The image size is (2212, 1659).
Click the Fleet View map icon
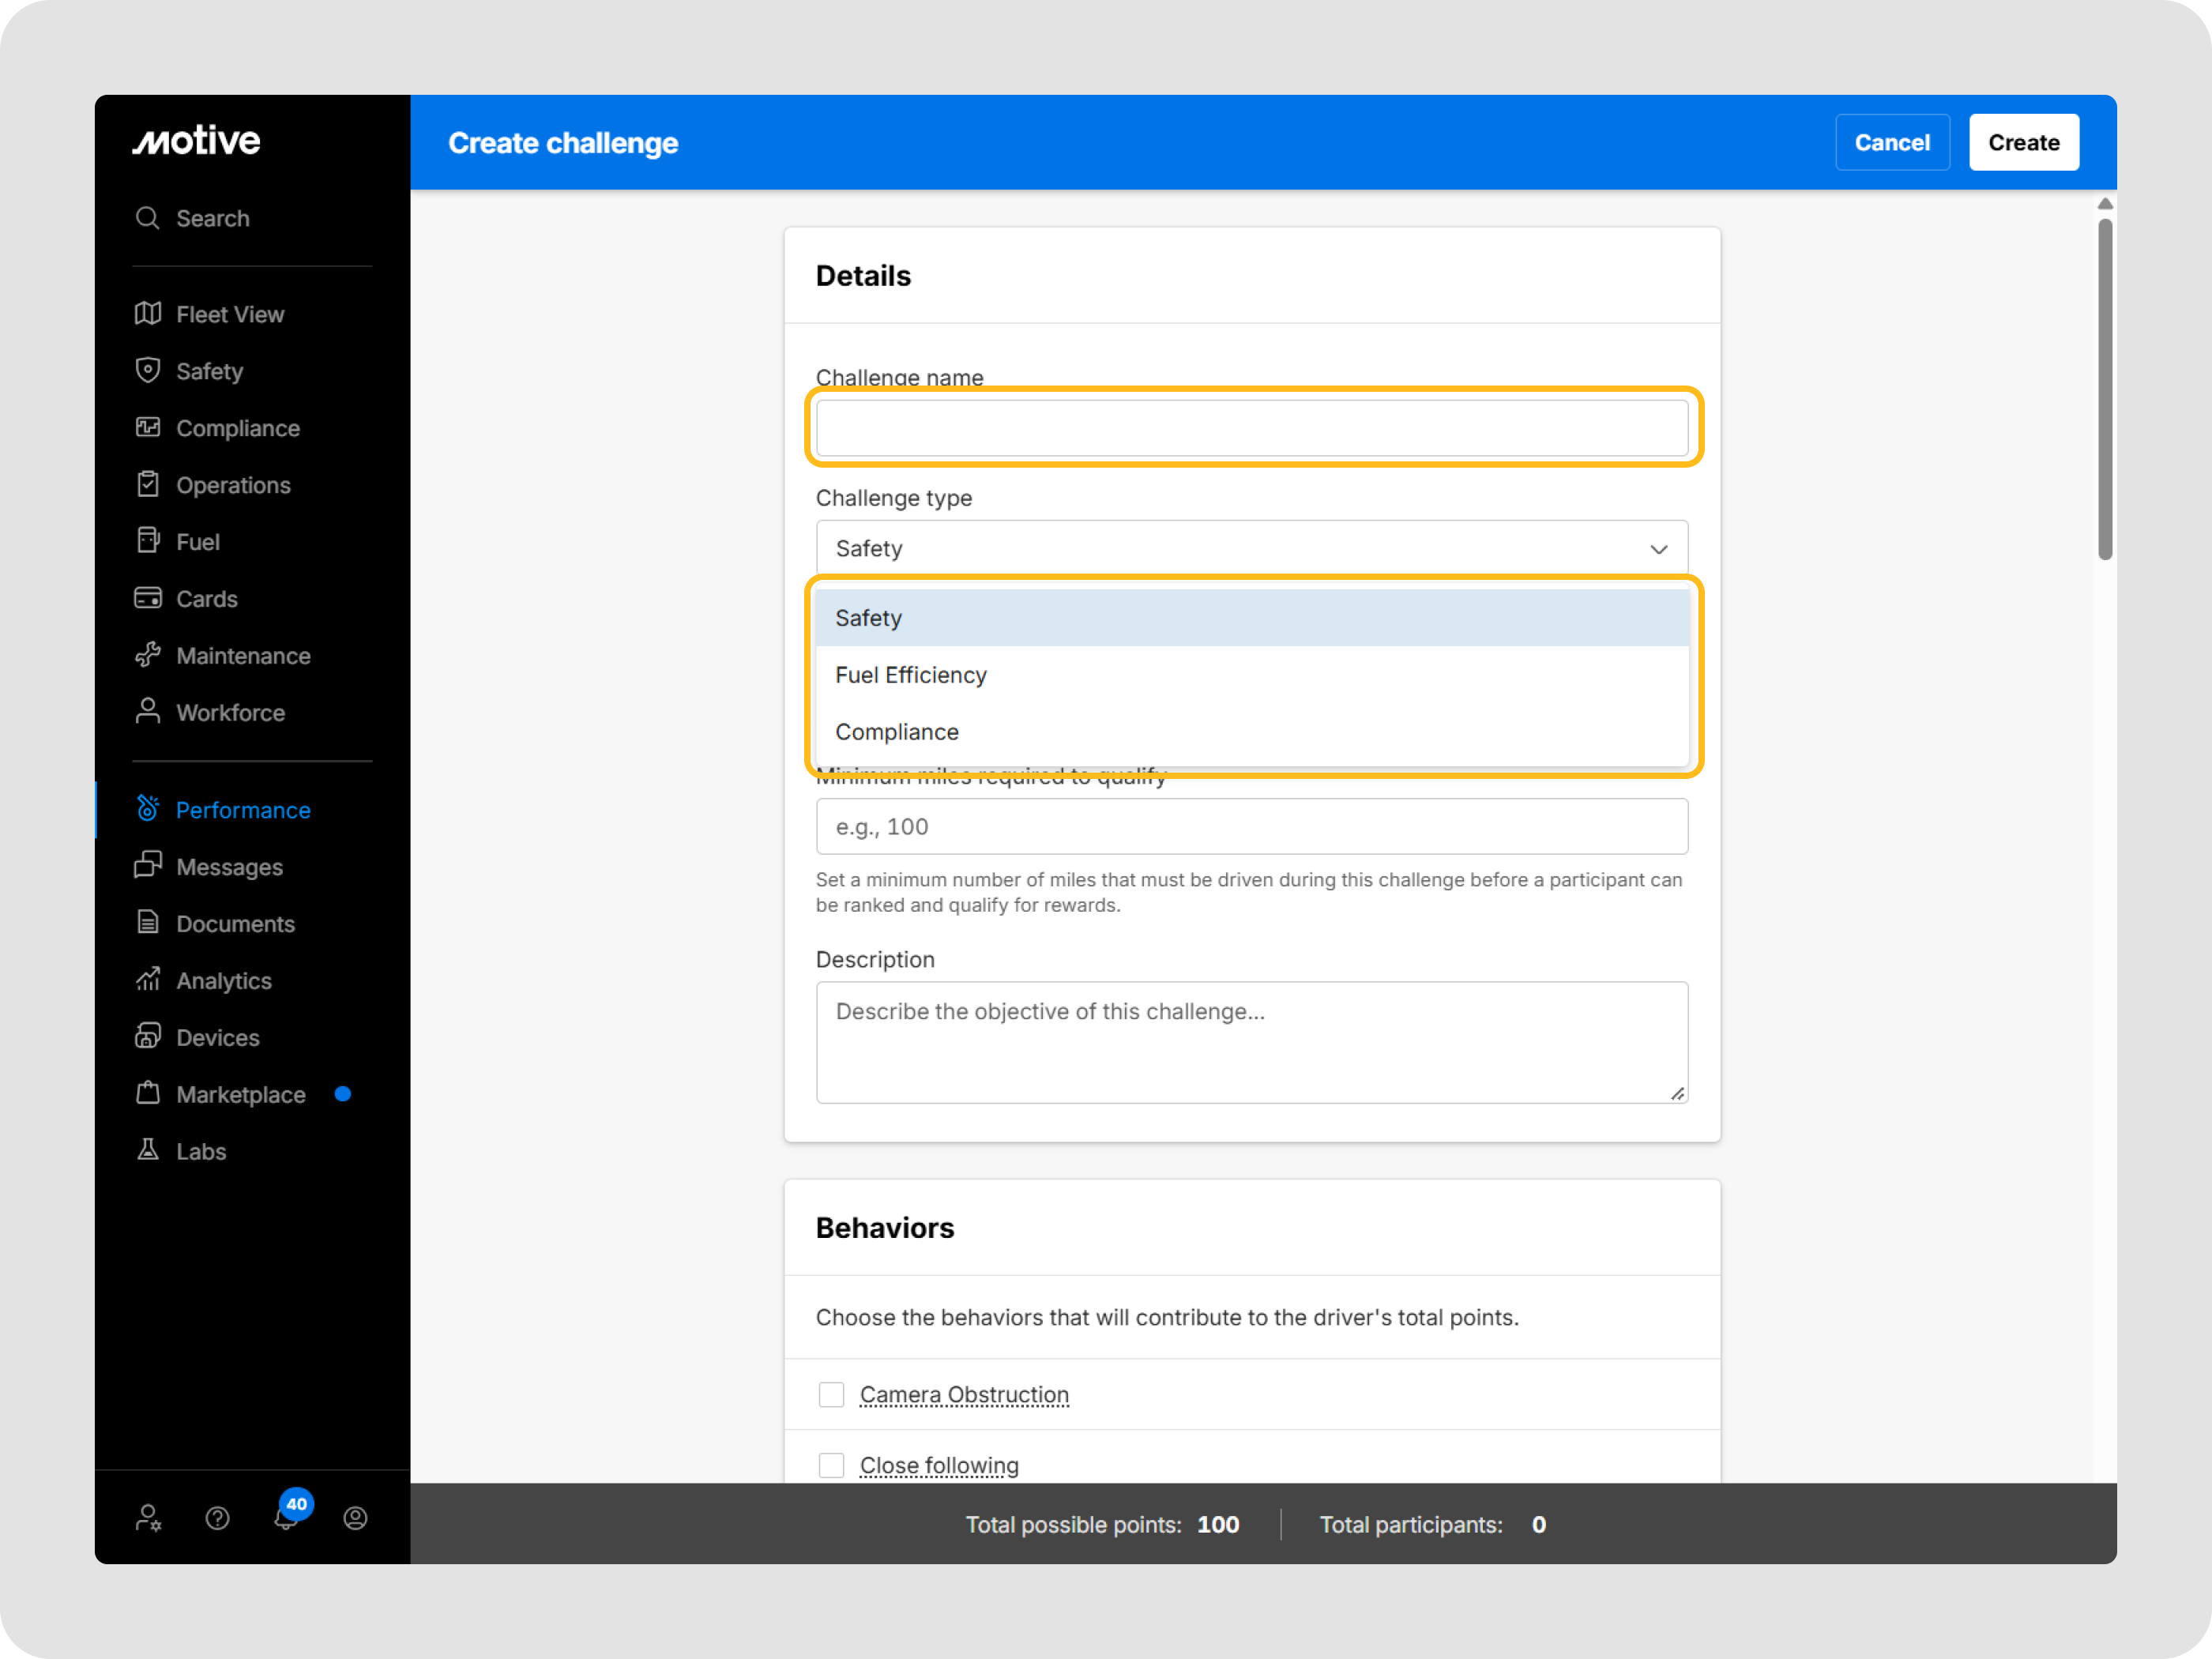pos(148,314)
